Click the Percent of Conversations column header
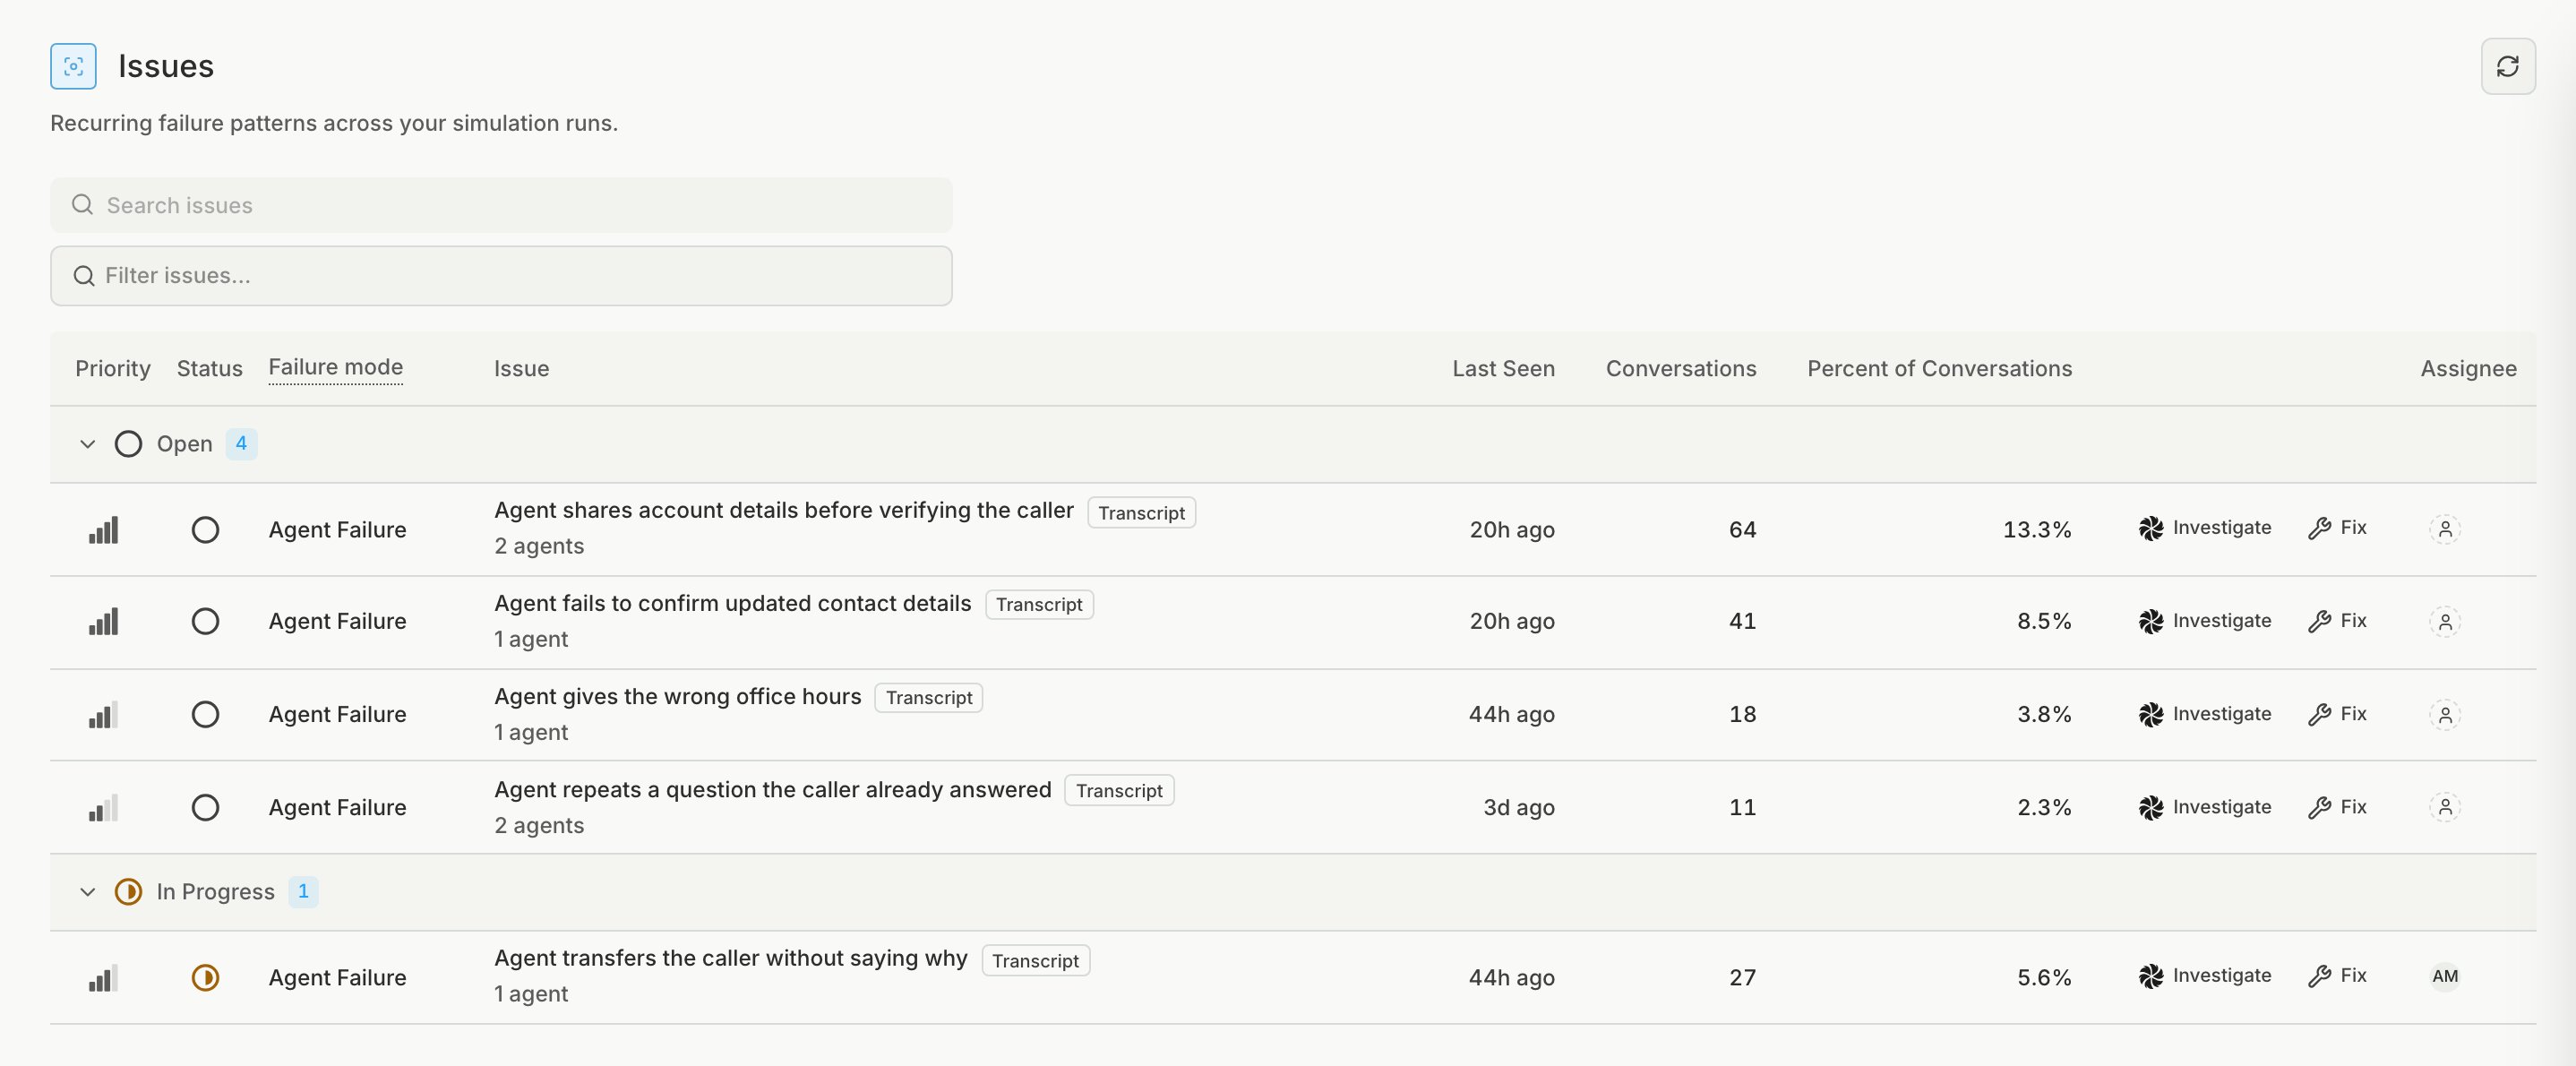2576x1066 pixels. tap(1939, 368)
